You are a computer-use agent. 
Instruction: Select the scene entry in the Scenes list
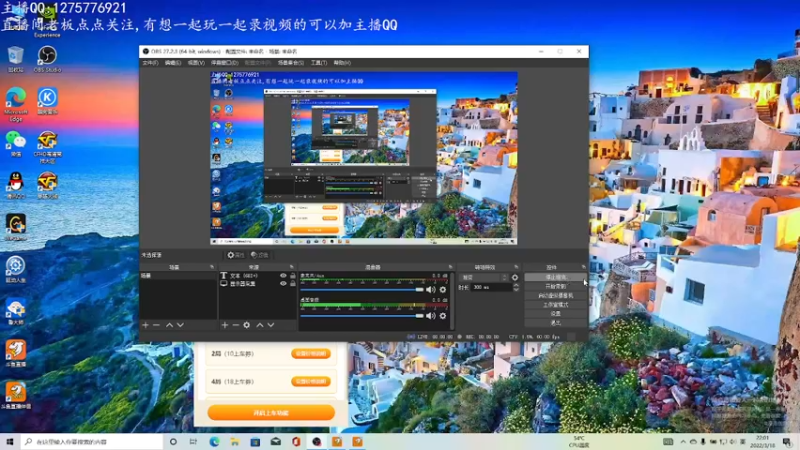coord(178,276)
